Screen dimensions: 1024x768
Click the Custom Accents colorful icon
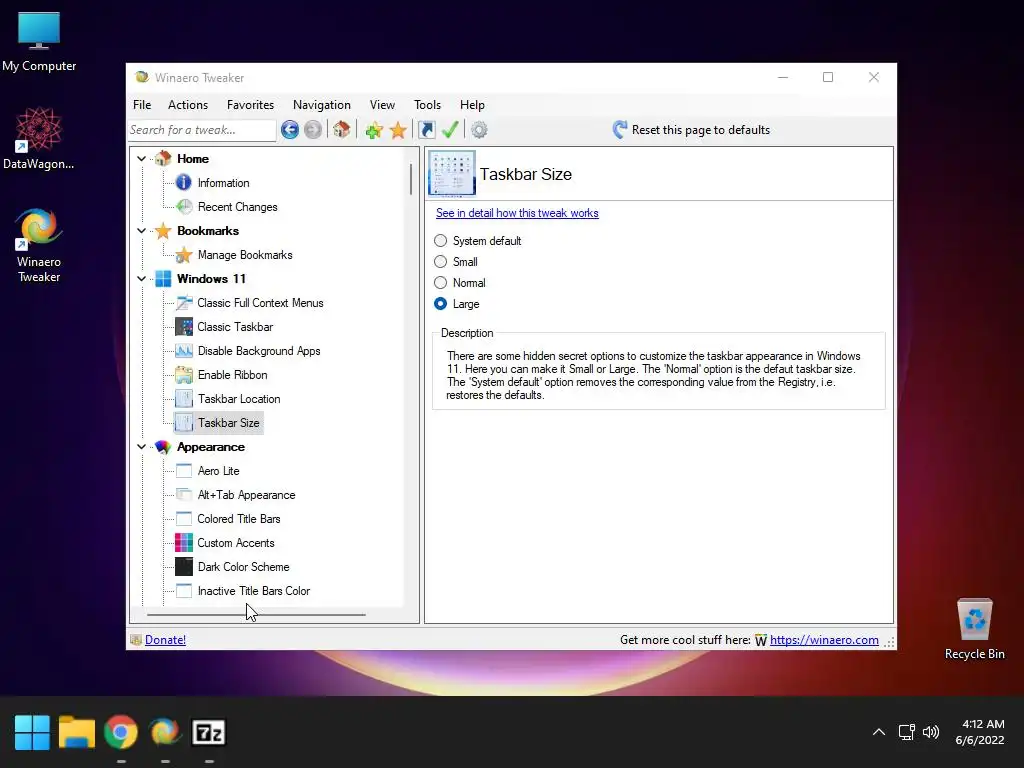(x=184, y=543)
